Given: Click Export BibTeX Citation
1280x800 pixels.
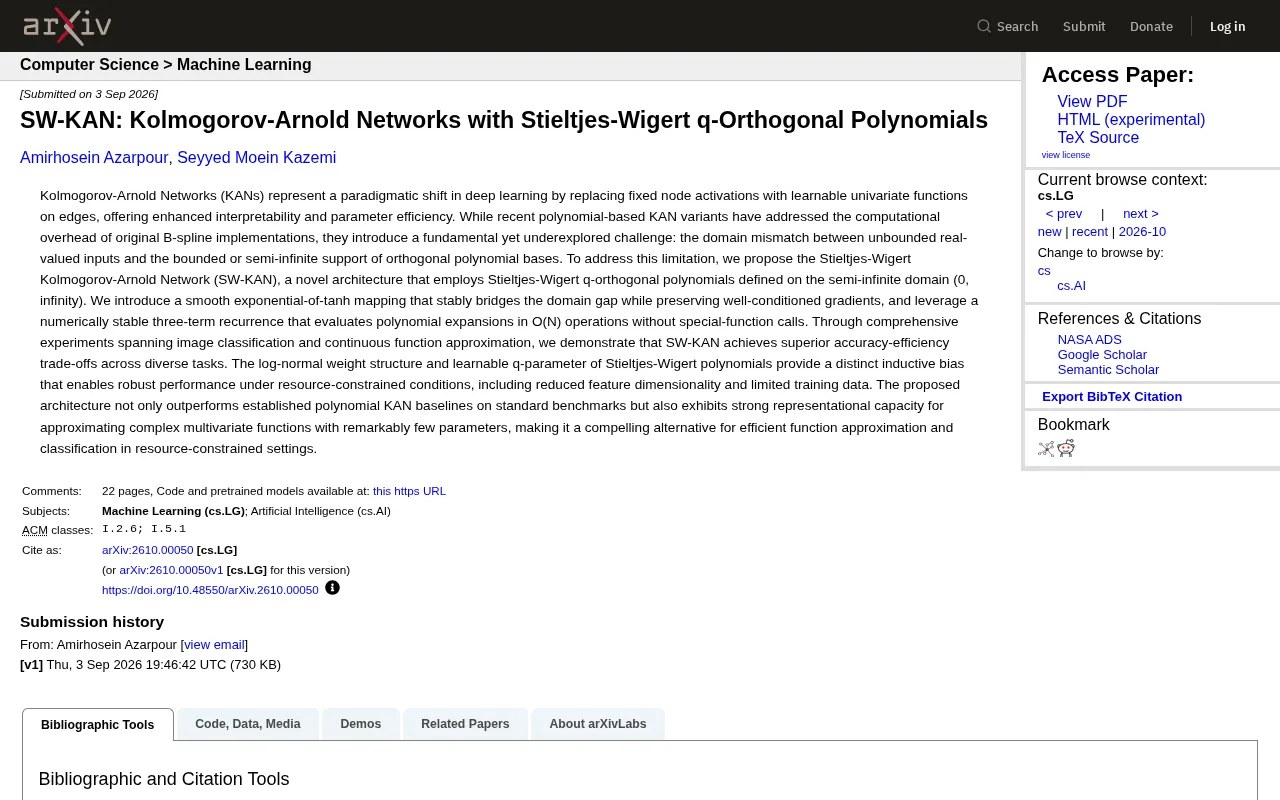Looking at the screenshot, I should (1112, 397).
